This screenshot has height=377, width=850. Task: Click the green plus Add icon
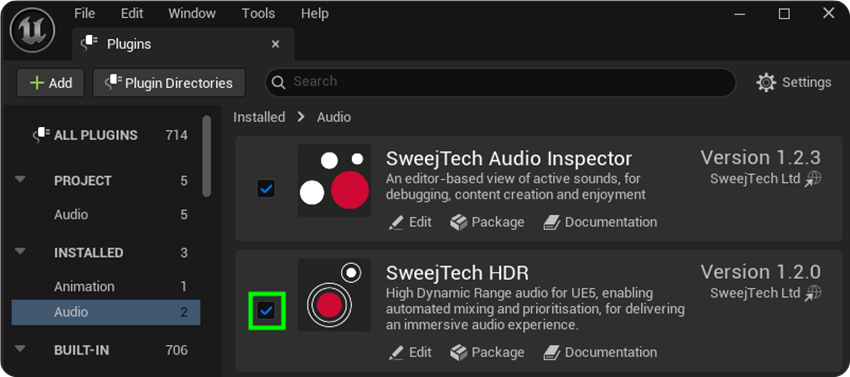(x=36, y=83)
